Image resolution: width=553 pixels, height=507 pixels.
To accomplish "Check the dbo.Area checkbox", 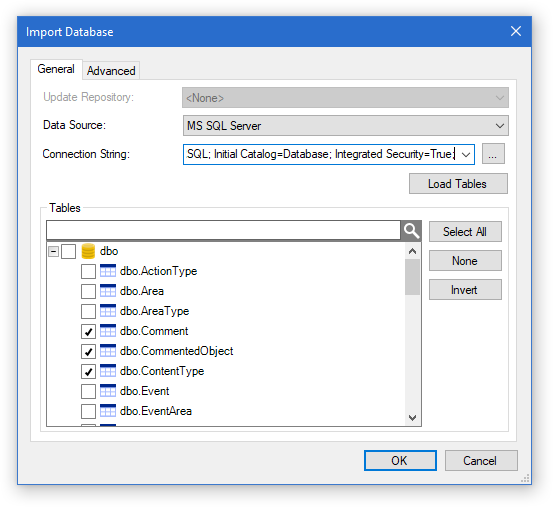I will pyautogui.click(x=88, y=292).
